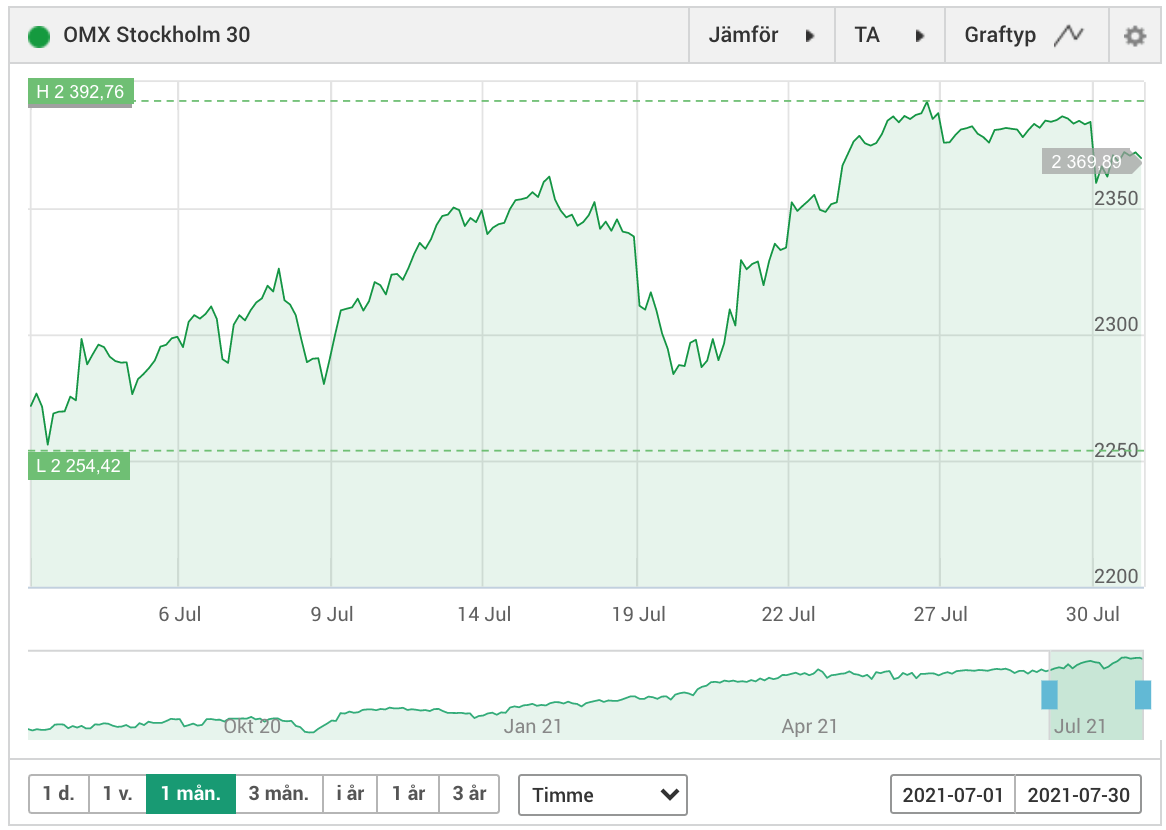1166x830 pixels.
Task: Click the green OMX Stockholm 30 dot
Action: 39,36
